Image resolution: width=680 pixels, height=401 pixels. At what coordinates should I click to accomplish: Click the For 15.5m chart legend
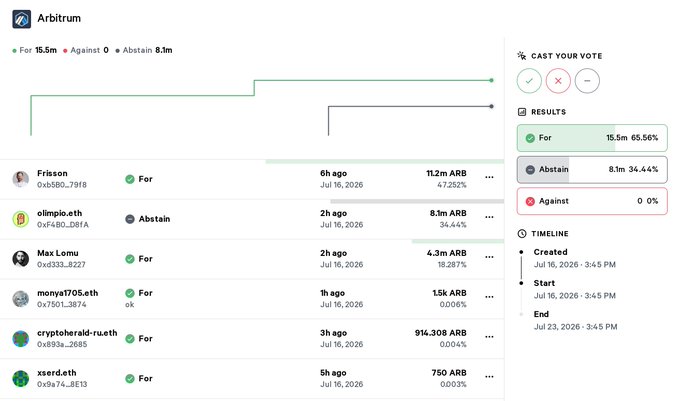point(34,50)
